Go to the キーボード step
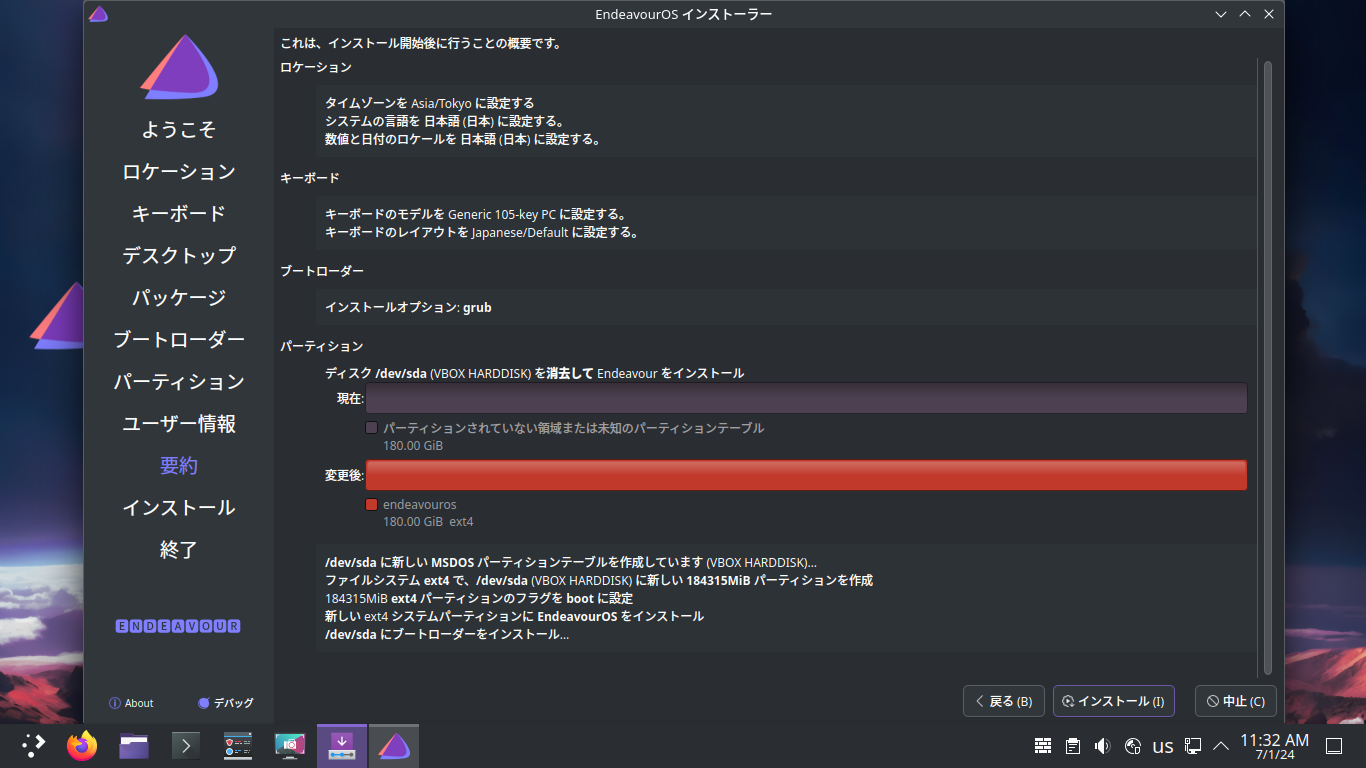Image resolution: width=1366 pixels, height=768 pixels. (179, 214)
